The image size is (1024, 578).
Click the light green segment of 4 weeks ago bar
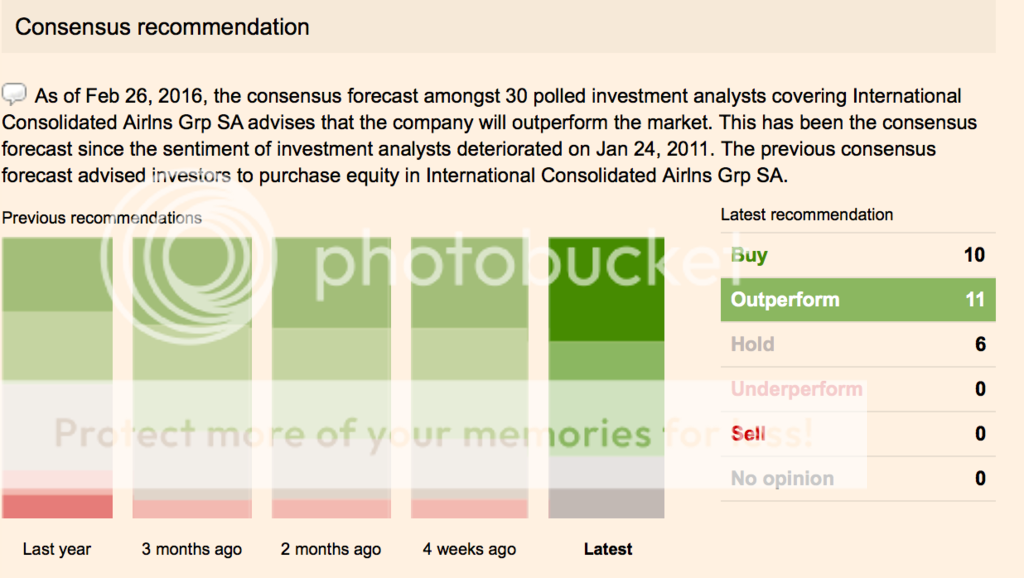tap(469, 355)
